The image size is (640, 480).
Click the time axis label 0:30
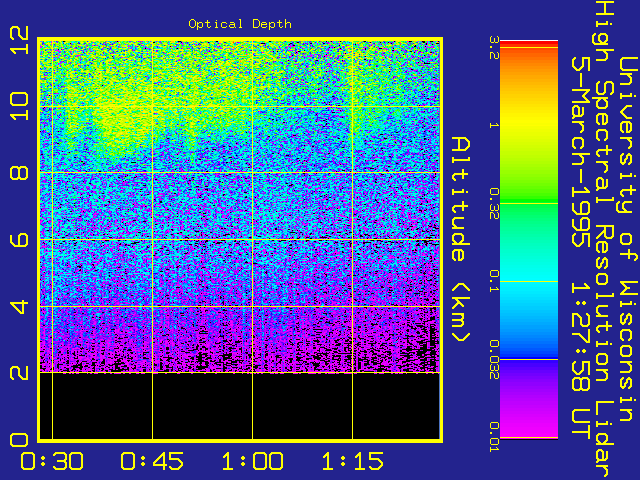[52, 462]
